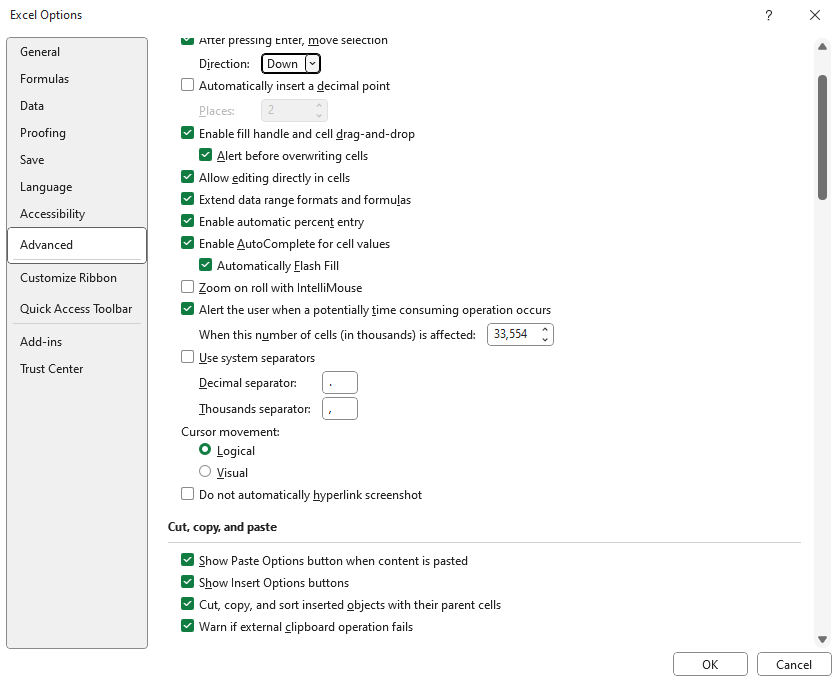
Task: Uncheck Alert before overwriting cells
Action: [x=205, y=155]
